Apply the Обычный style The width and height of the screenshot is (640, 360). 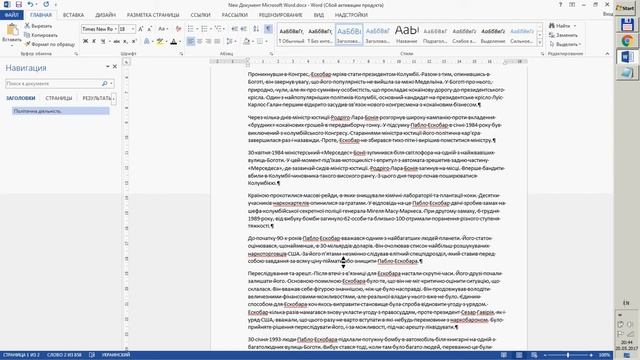point(291,34)
